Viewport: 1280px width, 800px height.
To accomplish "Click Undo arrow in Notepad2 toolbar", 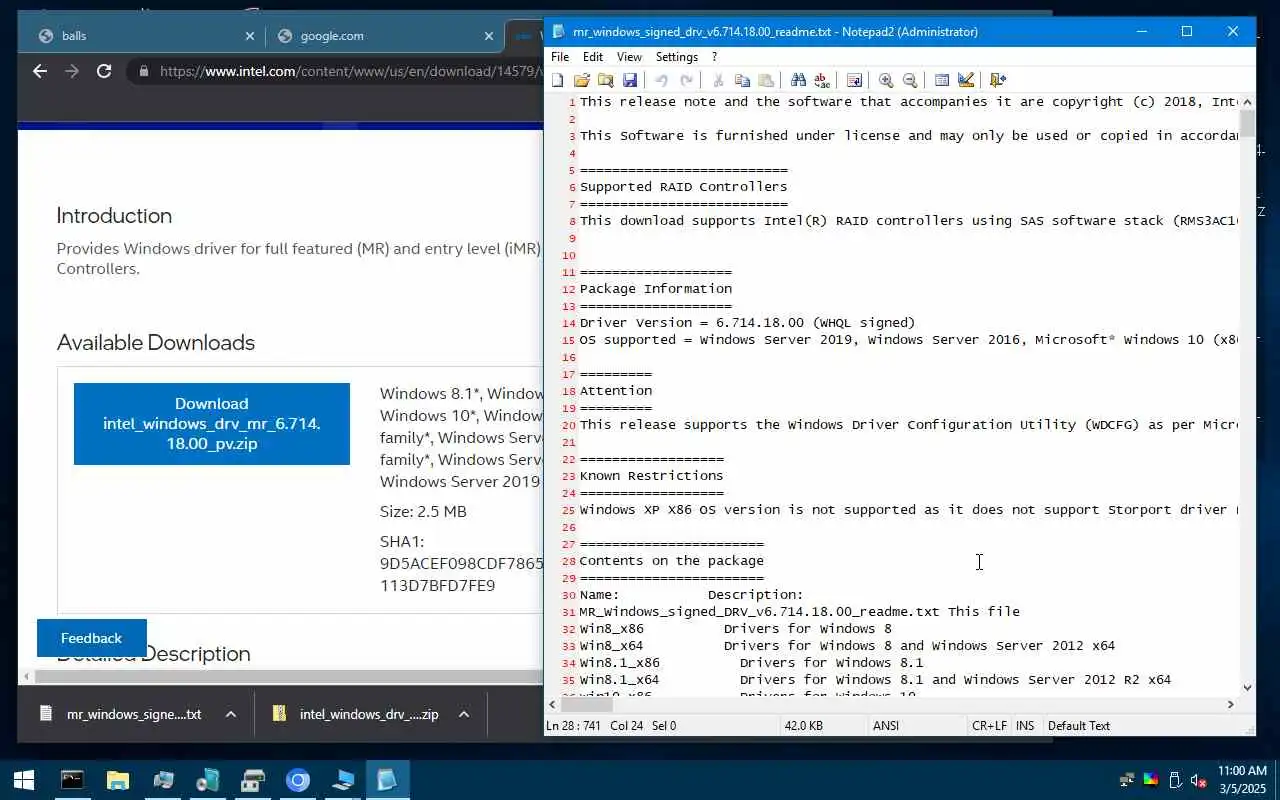I will tap(661, 80).
